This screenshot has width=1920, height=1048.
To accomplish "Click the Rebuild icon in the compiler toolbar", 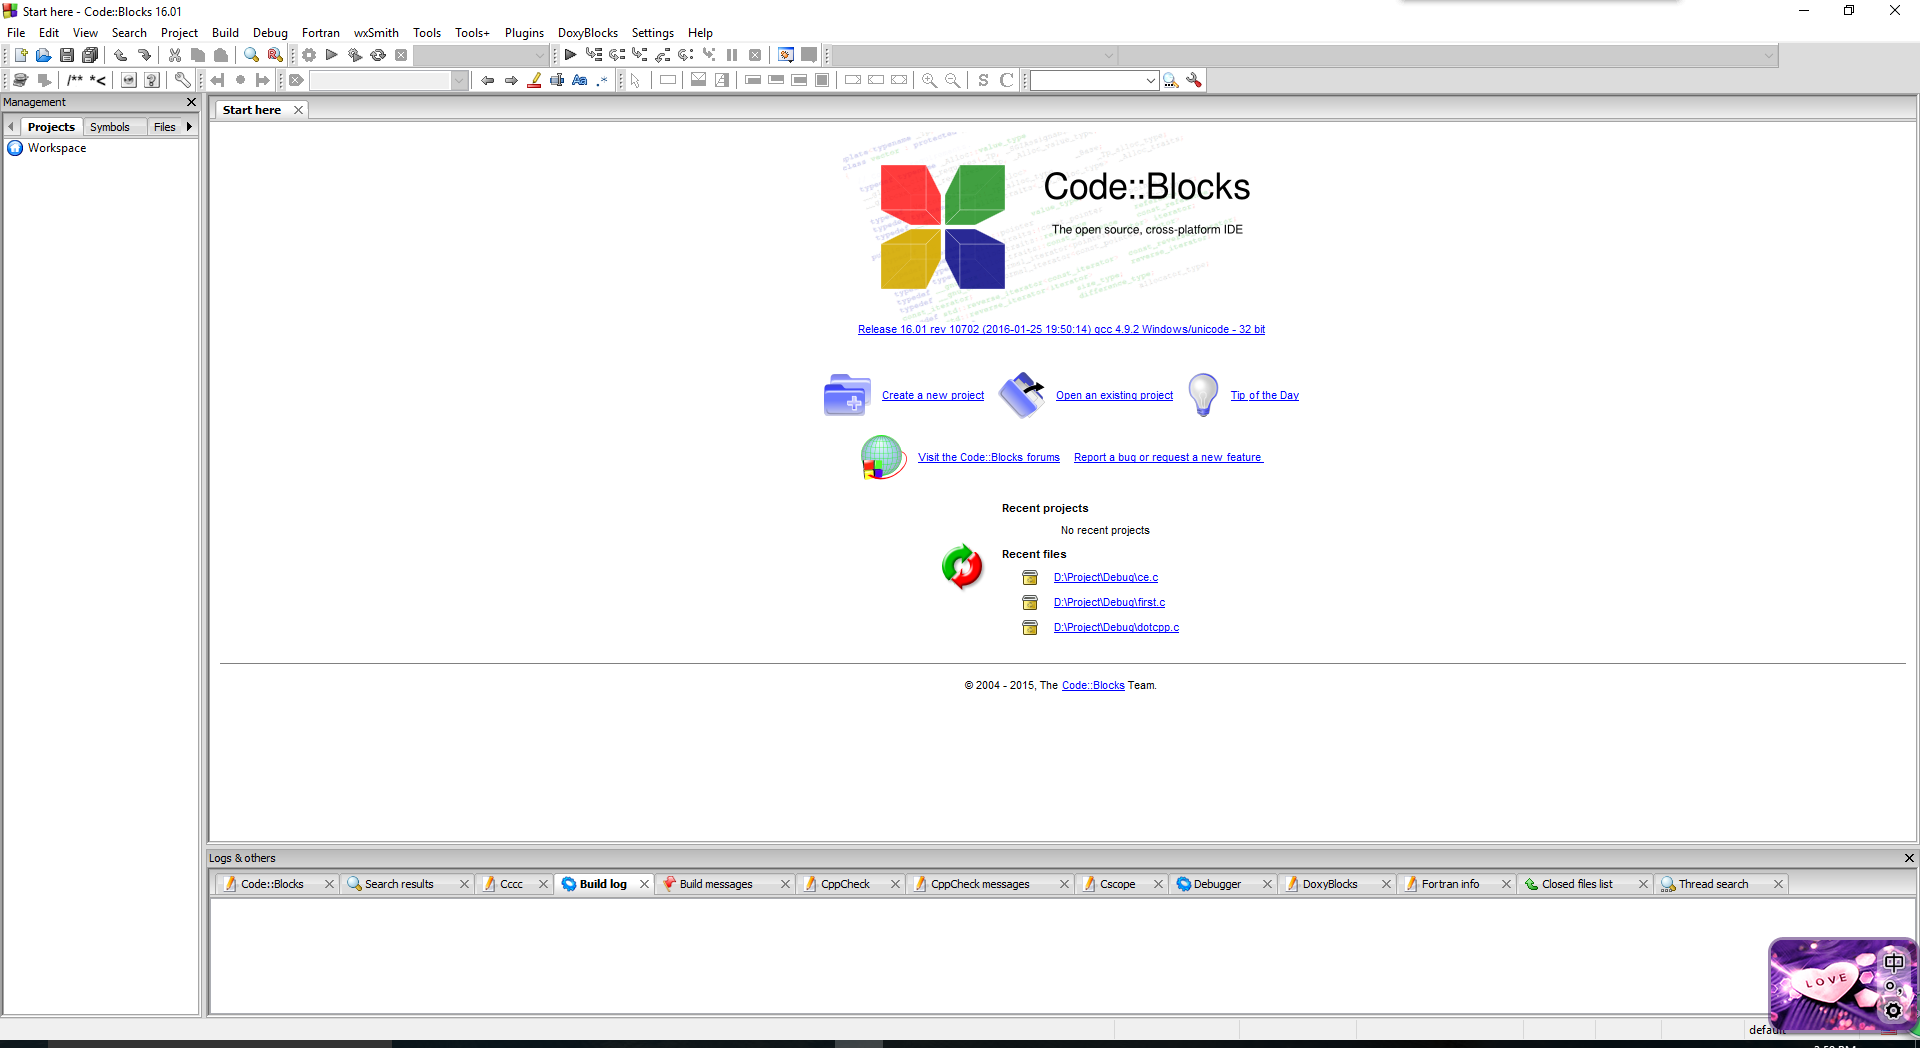I will [x=378, y=55].
